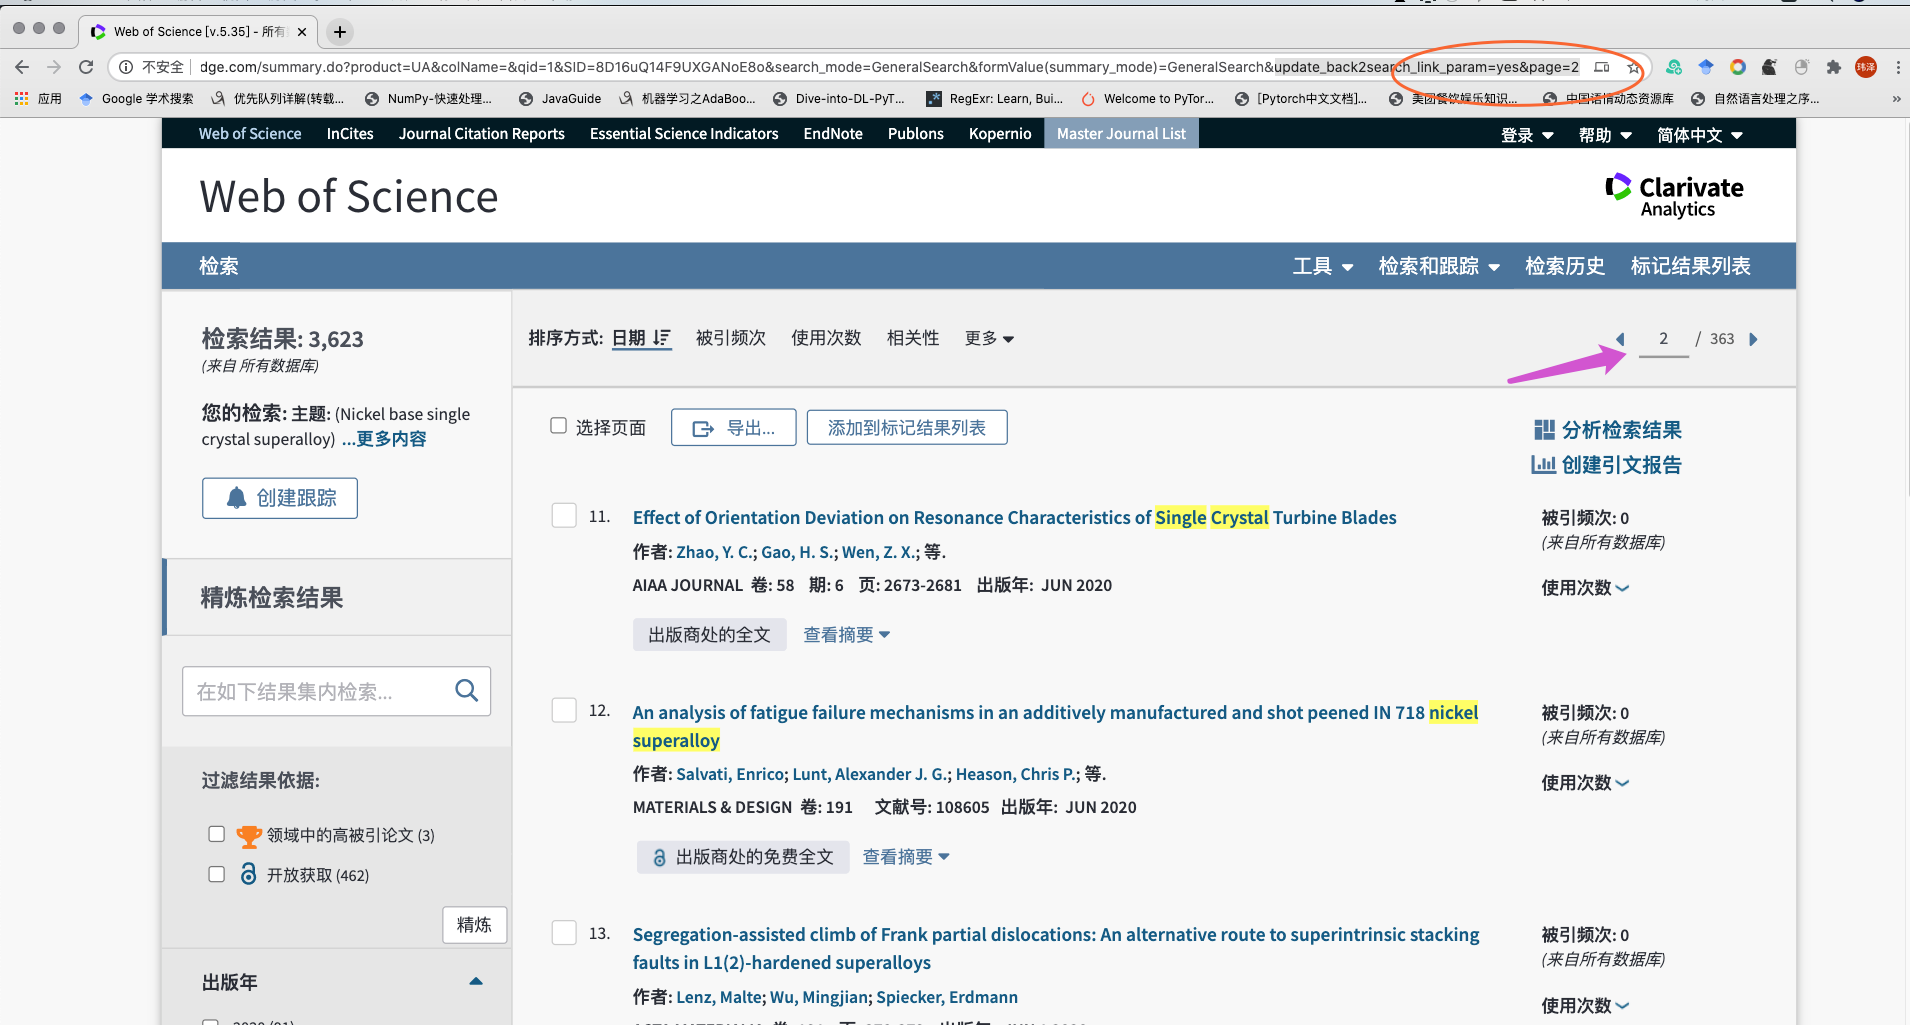Check the 领域中的高被引论文 filter

click(216, 834)
